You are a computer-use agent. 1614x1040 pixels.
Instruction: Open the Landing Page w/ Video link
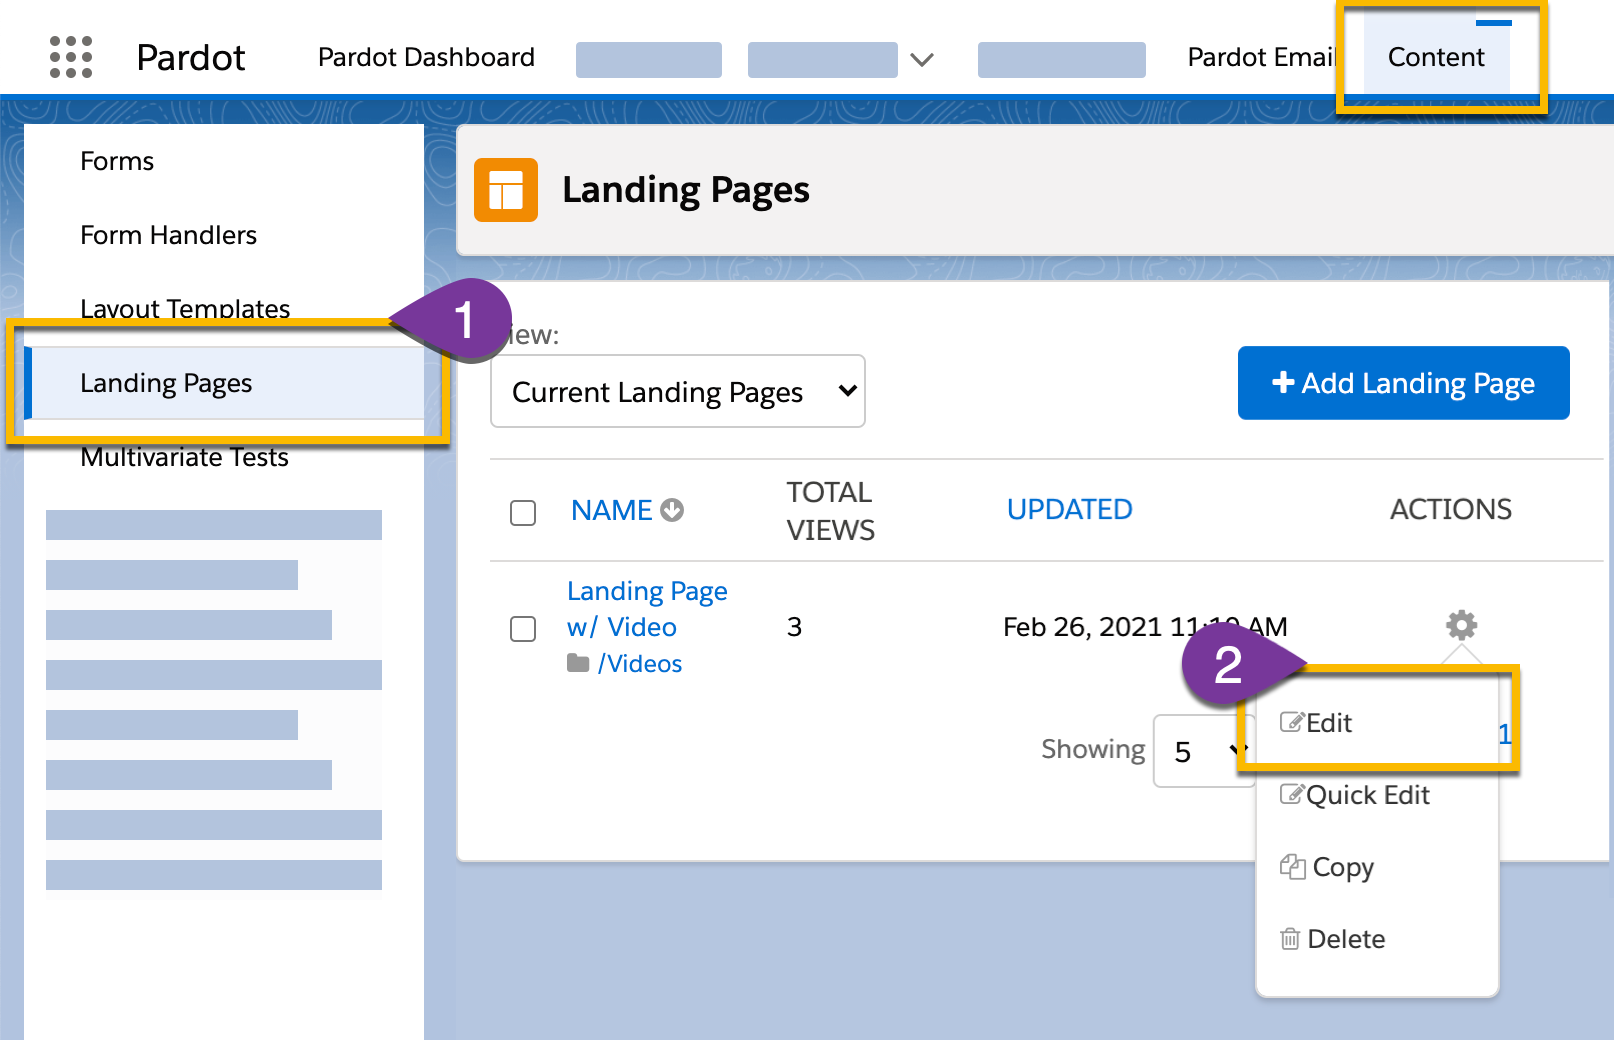(647, 609)
